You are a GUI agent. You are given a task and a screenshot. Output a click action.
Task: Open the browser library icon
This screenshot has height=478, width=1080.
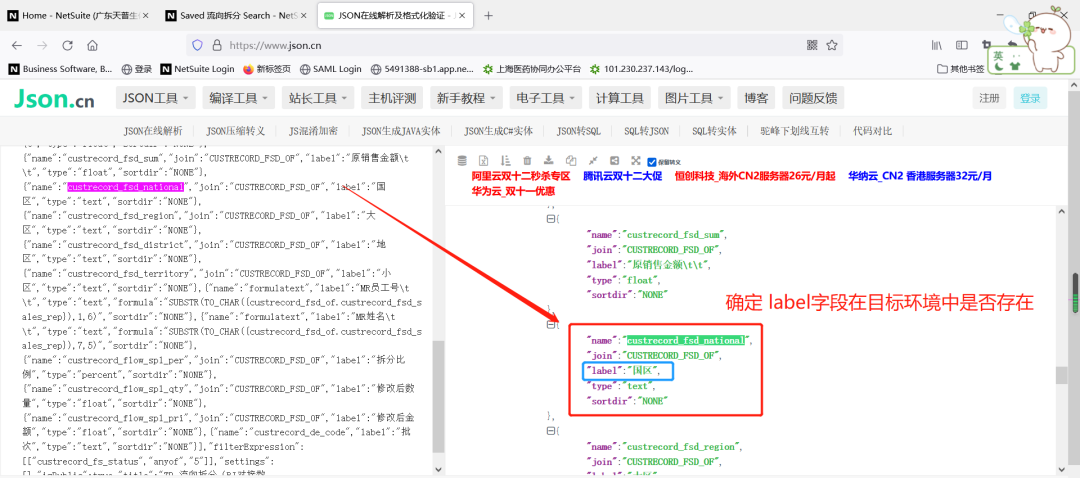tap(937, 45)
